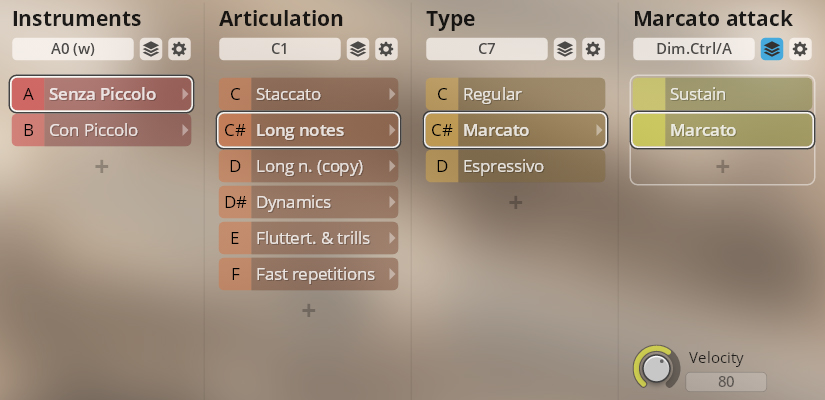
Task: Select Fast repetitions articulation
Action: coord(308,274)
